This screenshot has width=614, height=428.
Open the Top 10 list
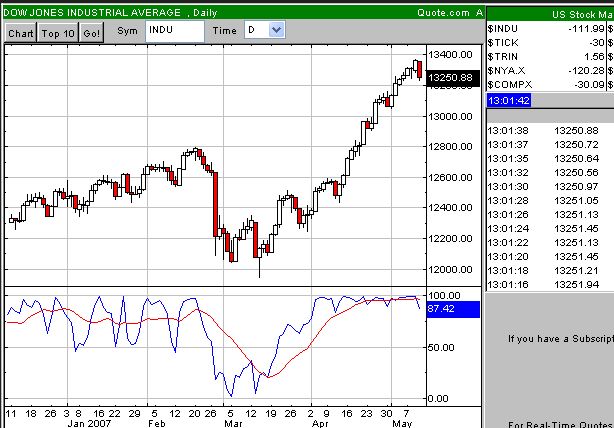click(x=57, y=32)
